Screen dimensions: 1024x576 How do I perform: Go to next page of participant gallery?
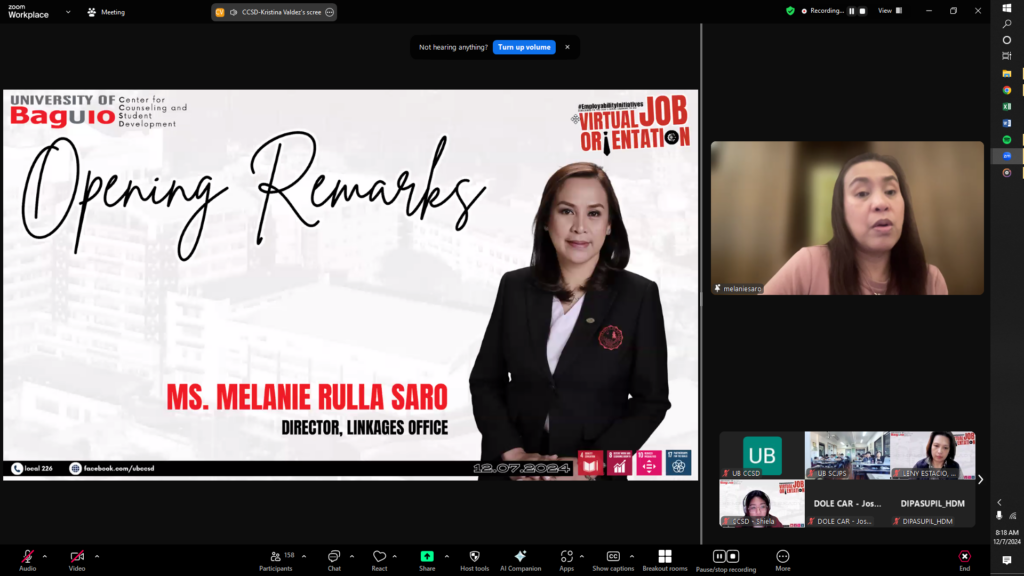980,479
